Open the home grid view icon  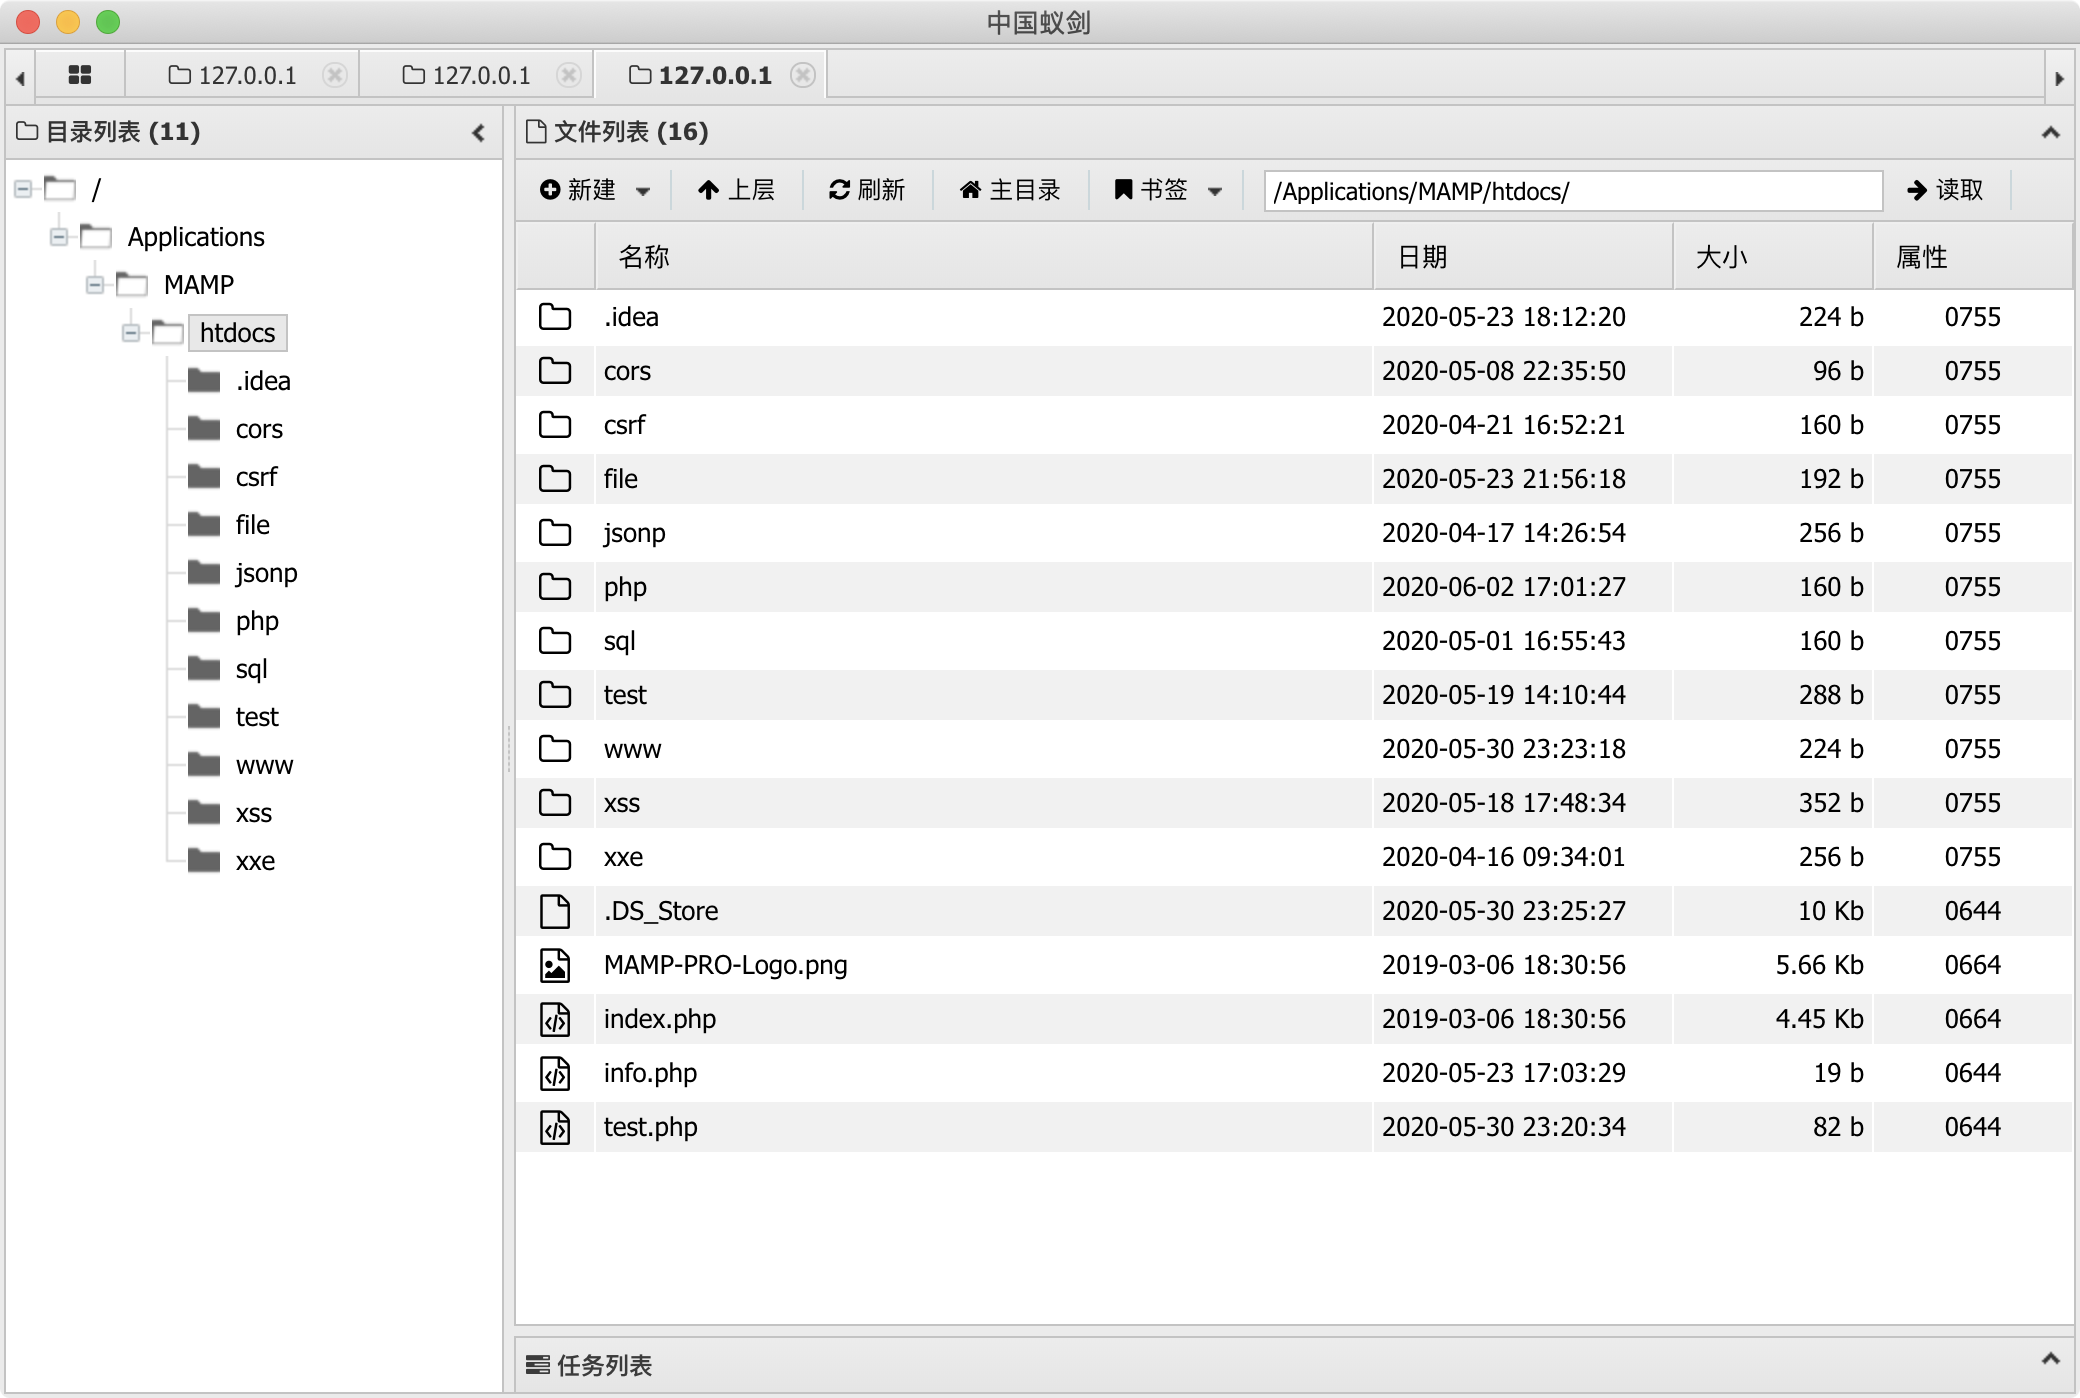(80, 75)
